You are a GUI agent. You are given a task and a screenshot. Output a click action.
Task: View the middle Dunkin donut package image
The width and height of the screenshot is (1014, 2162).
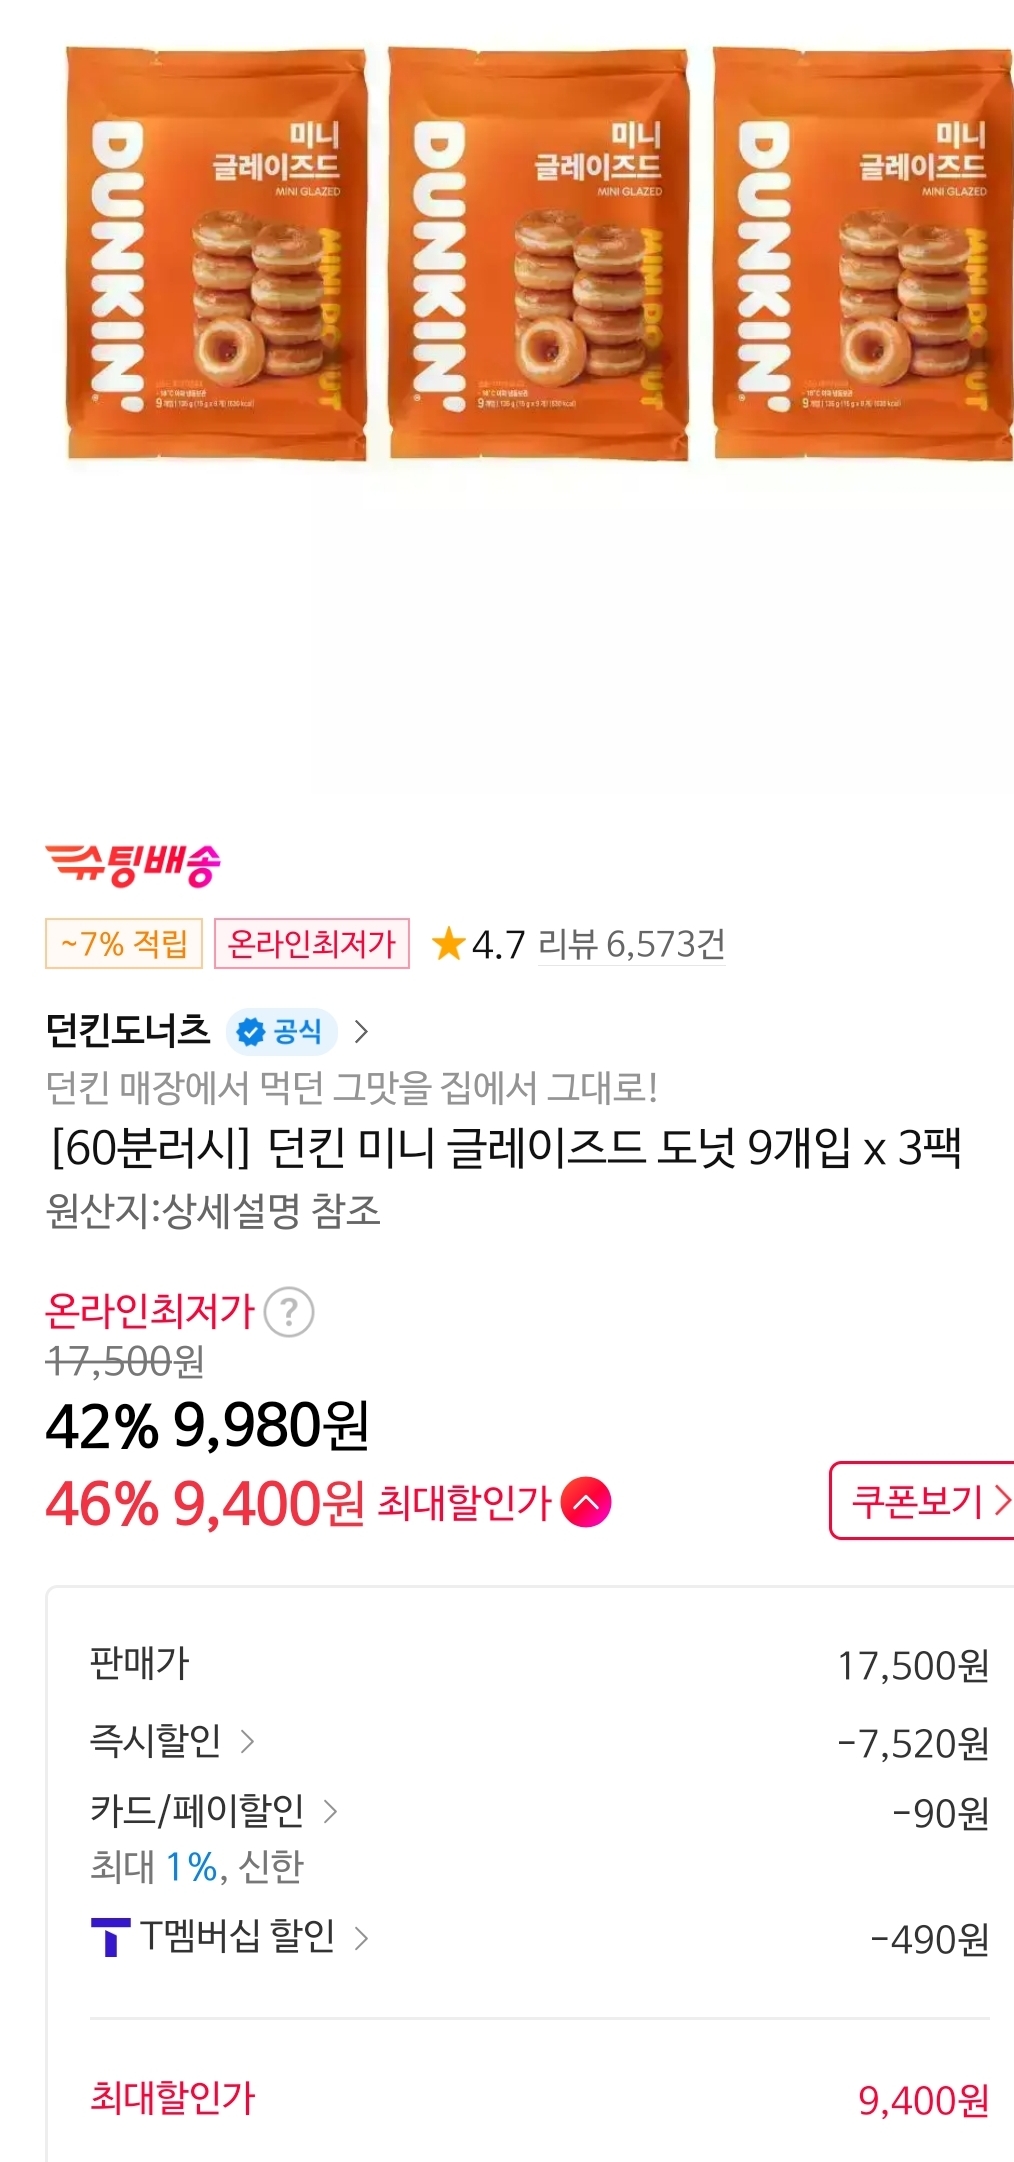[x=539, y=254]
